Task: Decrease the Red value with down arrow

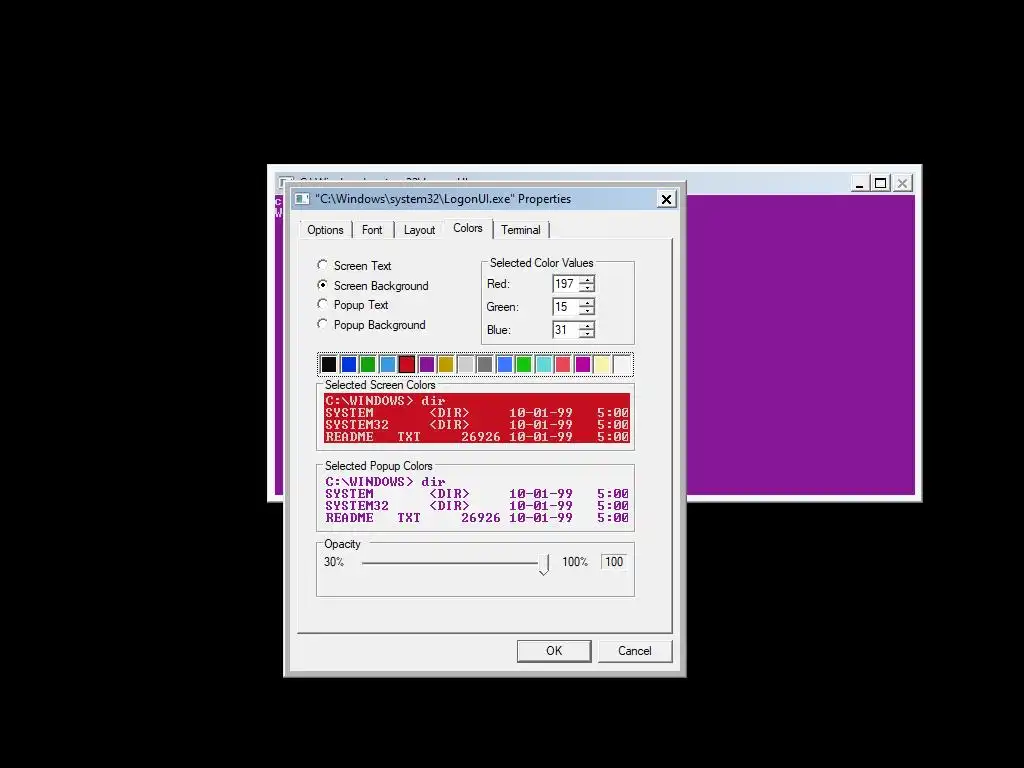Action: (587, 288)
